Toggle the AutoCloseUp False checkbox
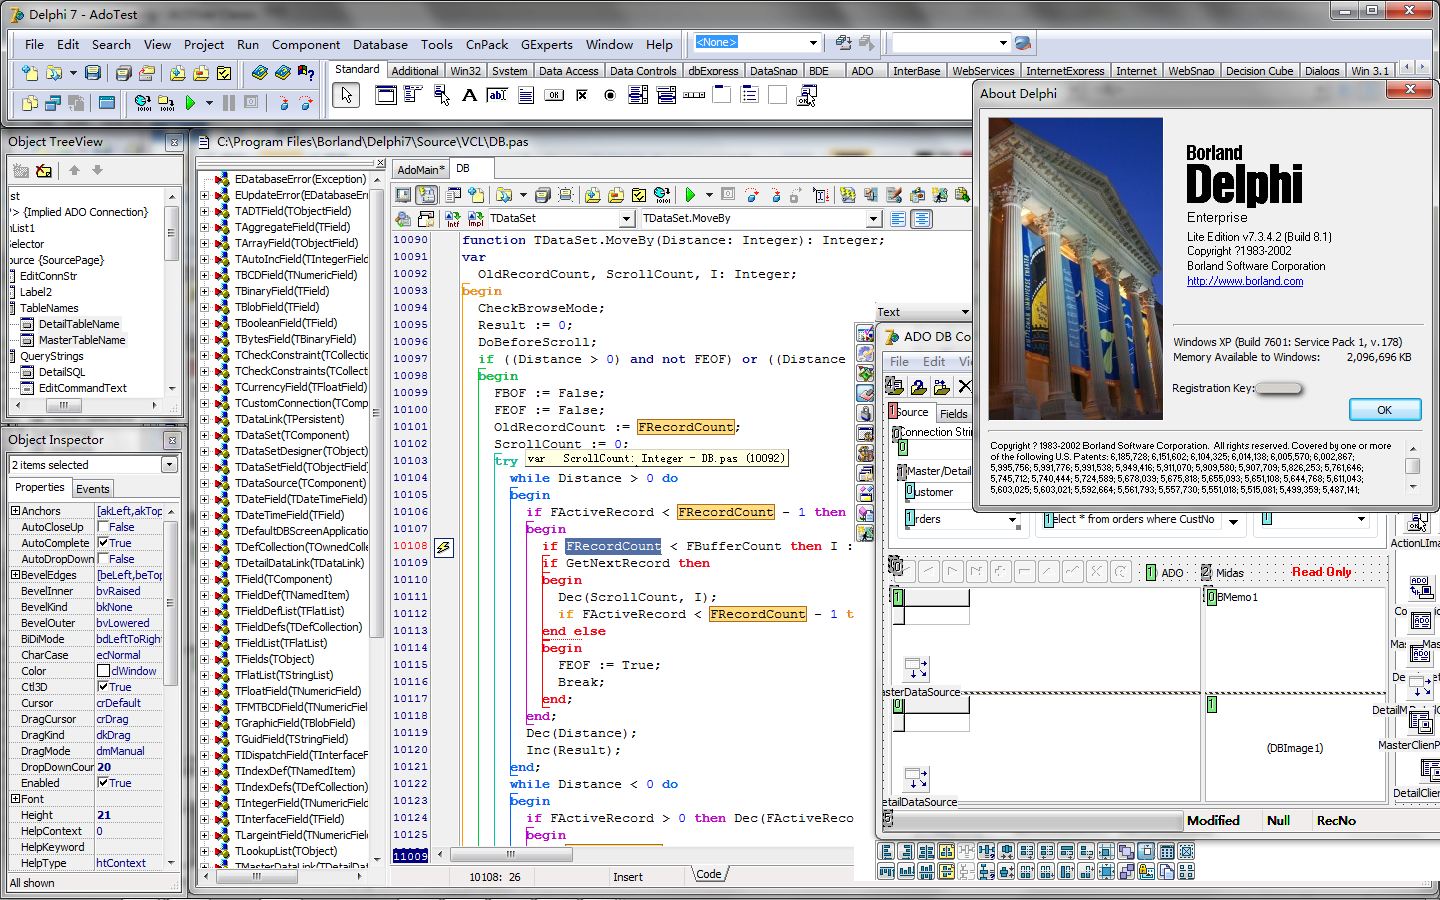This screenshot has height=900, width=1440. 103,527
